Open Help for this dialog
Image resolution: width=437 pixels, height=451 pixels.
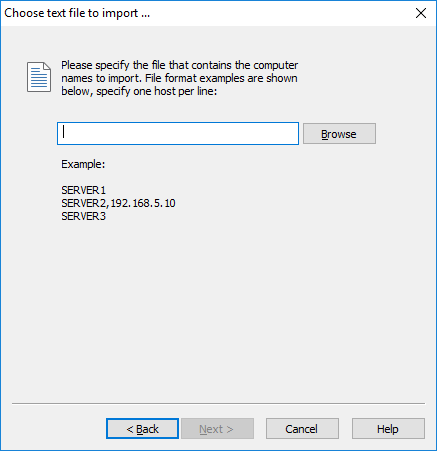pos(388,429)
